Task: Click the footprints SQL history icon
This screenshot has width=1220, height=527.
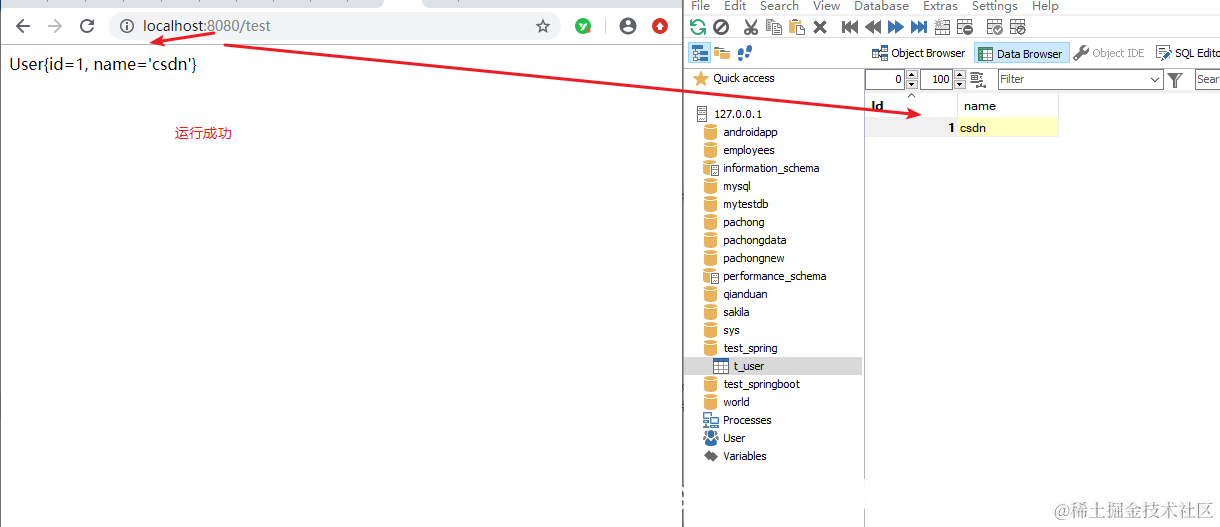Action: click(x=745, y=52)
